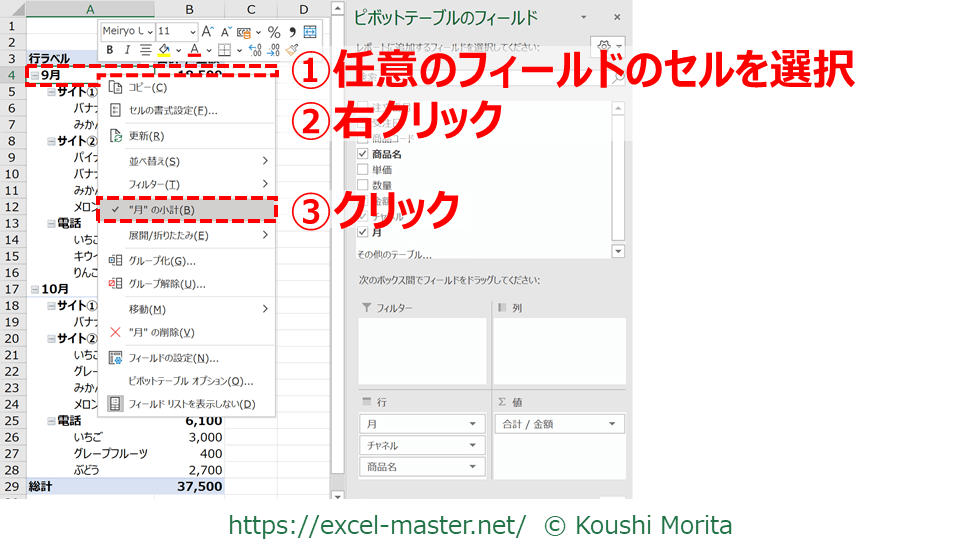Viewport: 960px width, 540px height.
Task: Click the format painter brush icon
Action: pos(292,49)
